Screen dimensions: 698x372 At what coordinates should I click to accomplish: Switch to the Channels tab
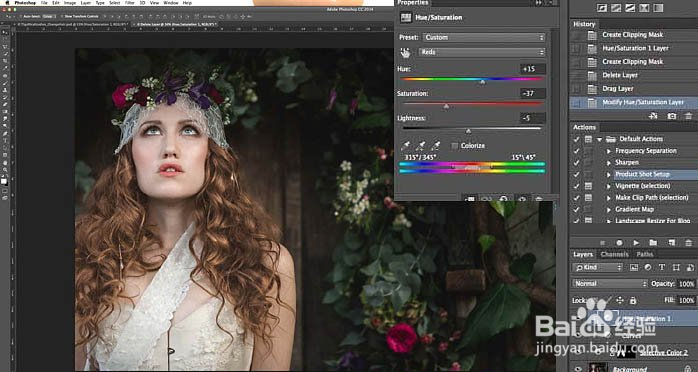pyautogui.click(x=614, y=255)
